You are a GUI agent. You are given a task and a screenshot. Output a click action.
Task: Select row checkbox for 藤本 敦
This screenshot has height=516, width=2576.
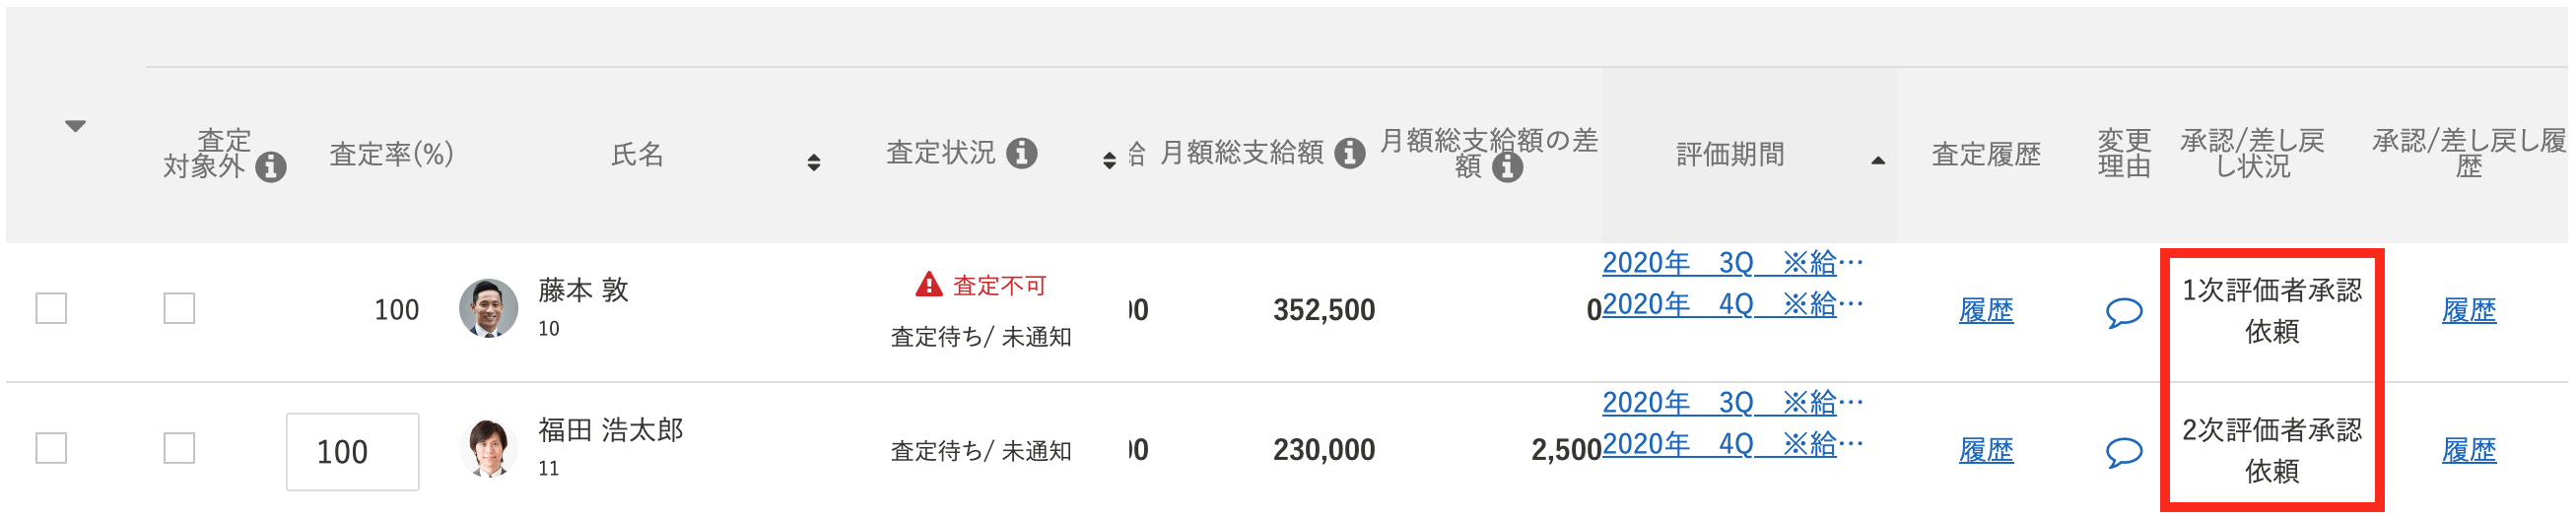coord(51,308)
